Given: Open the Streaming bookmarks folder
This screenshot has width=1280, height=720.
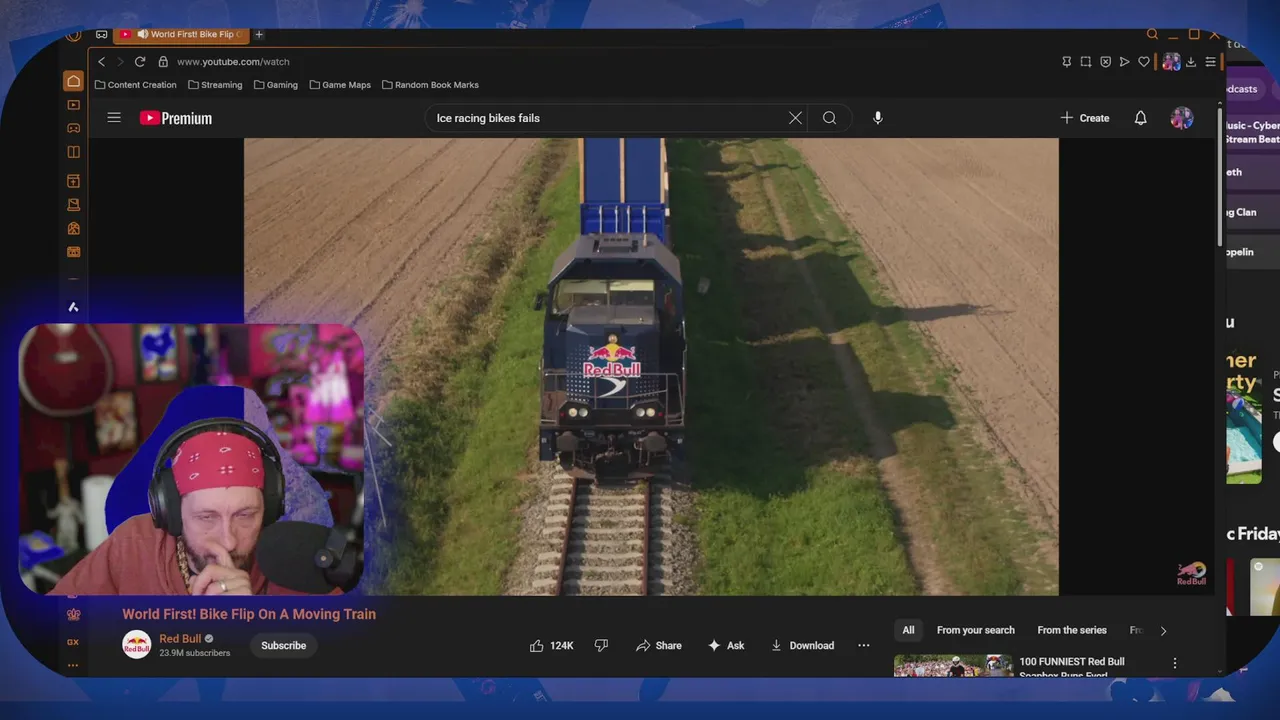Looking at the screenshot, I should click(215, 85).
